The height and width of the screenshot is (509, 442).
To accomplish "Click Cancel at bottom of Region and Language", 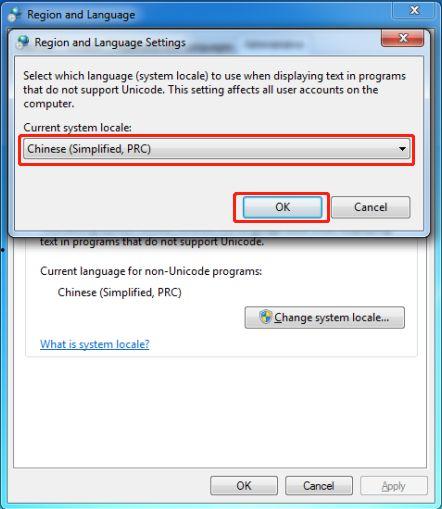I will [x=319, y=486].
